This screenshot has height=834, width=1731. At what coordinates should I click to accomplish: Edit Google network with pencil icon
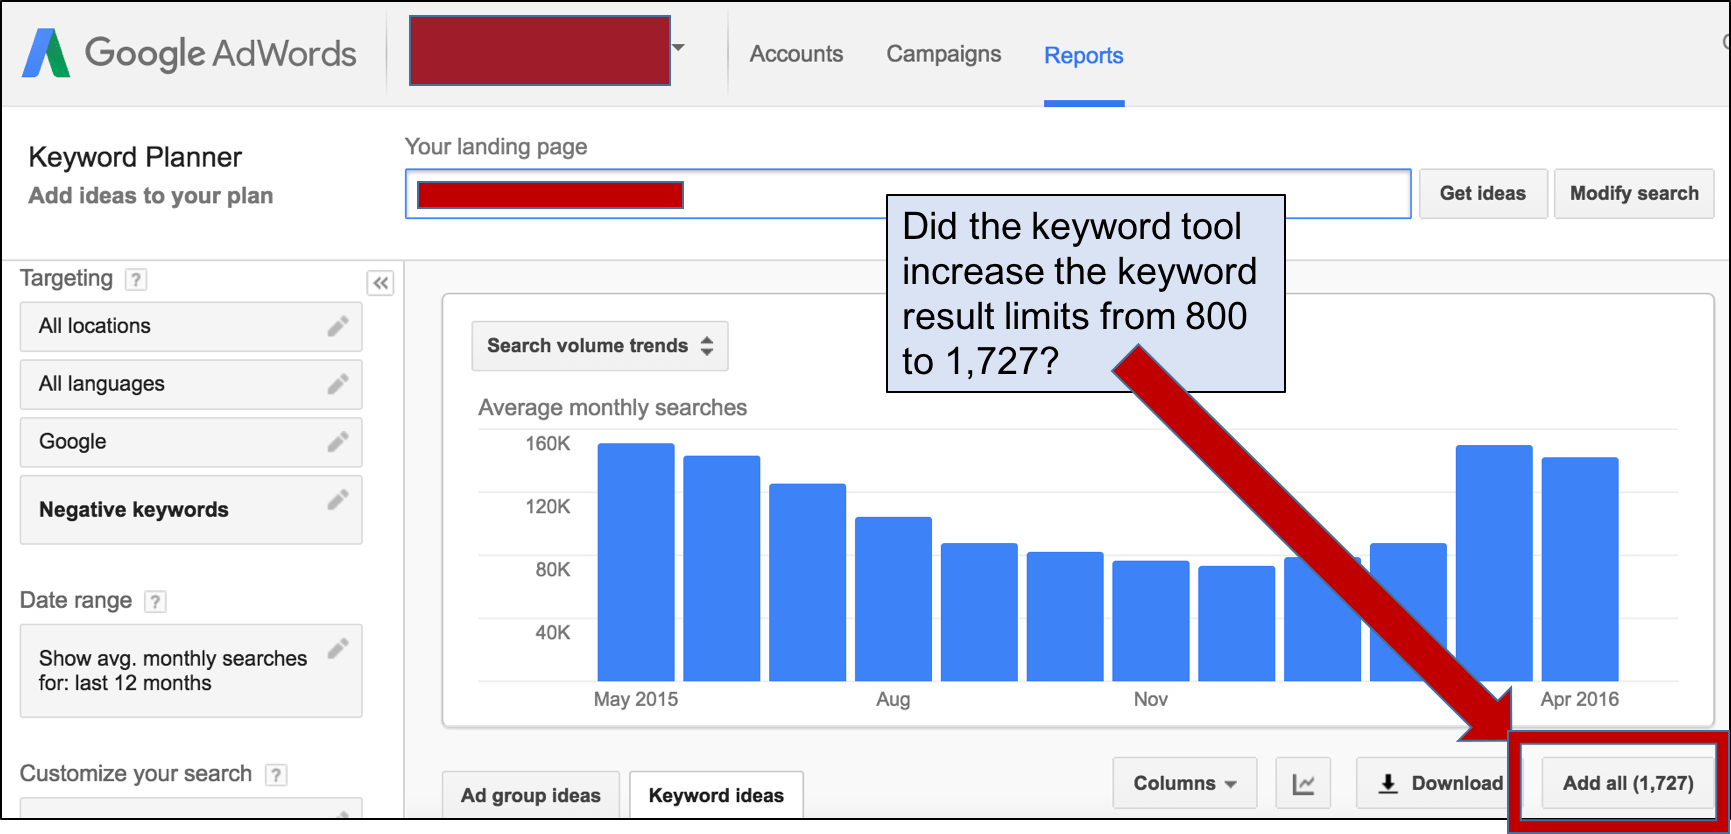pos(338,441)
